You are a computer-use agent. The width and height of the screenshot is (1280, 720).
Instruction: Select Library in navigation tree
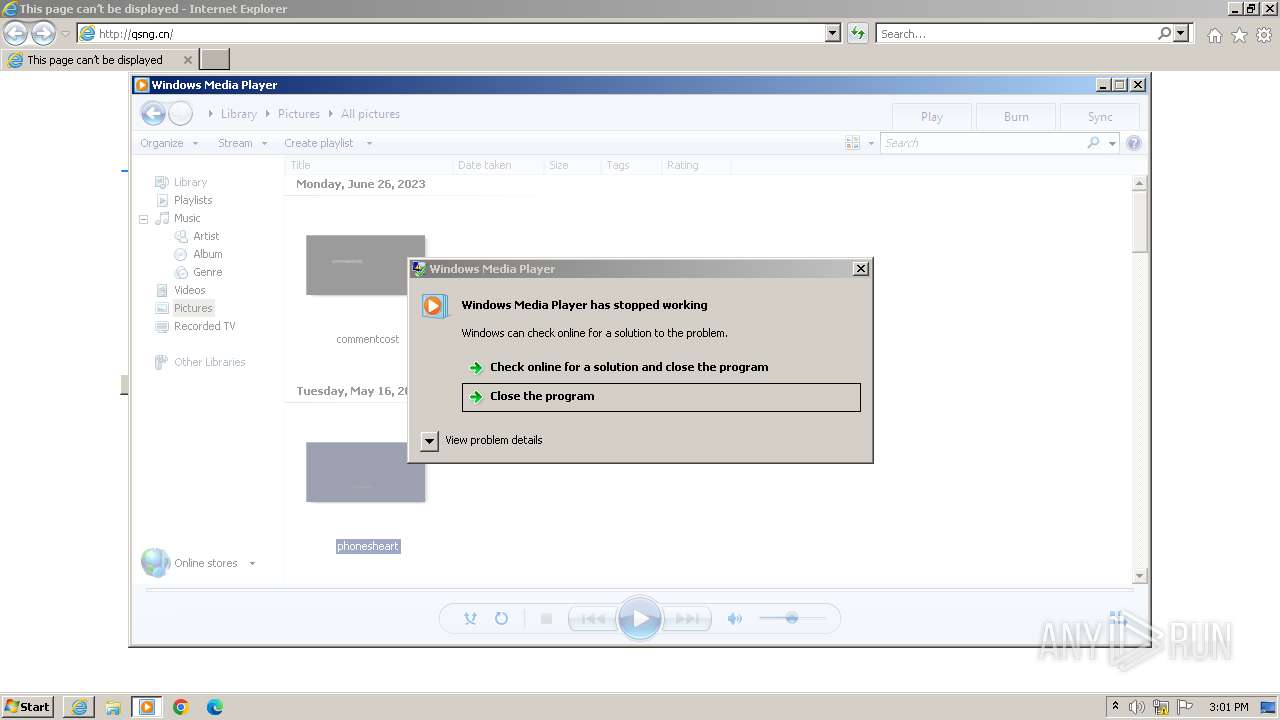pos(190,182)
